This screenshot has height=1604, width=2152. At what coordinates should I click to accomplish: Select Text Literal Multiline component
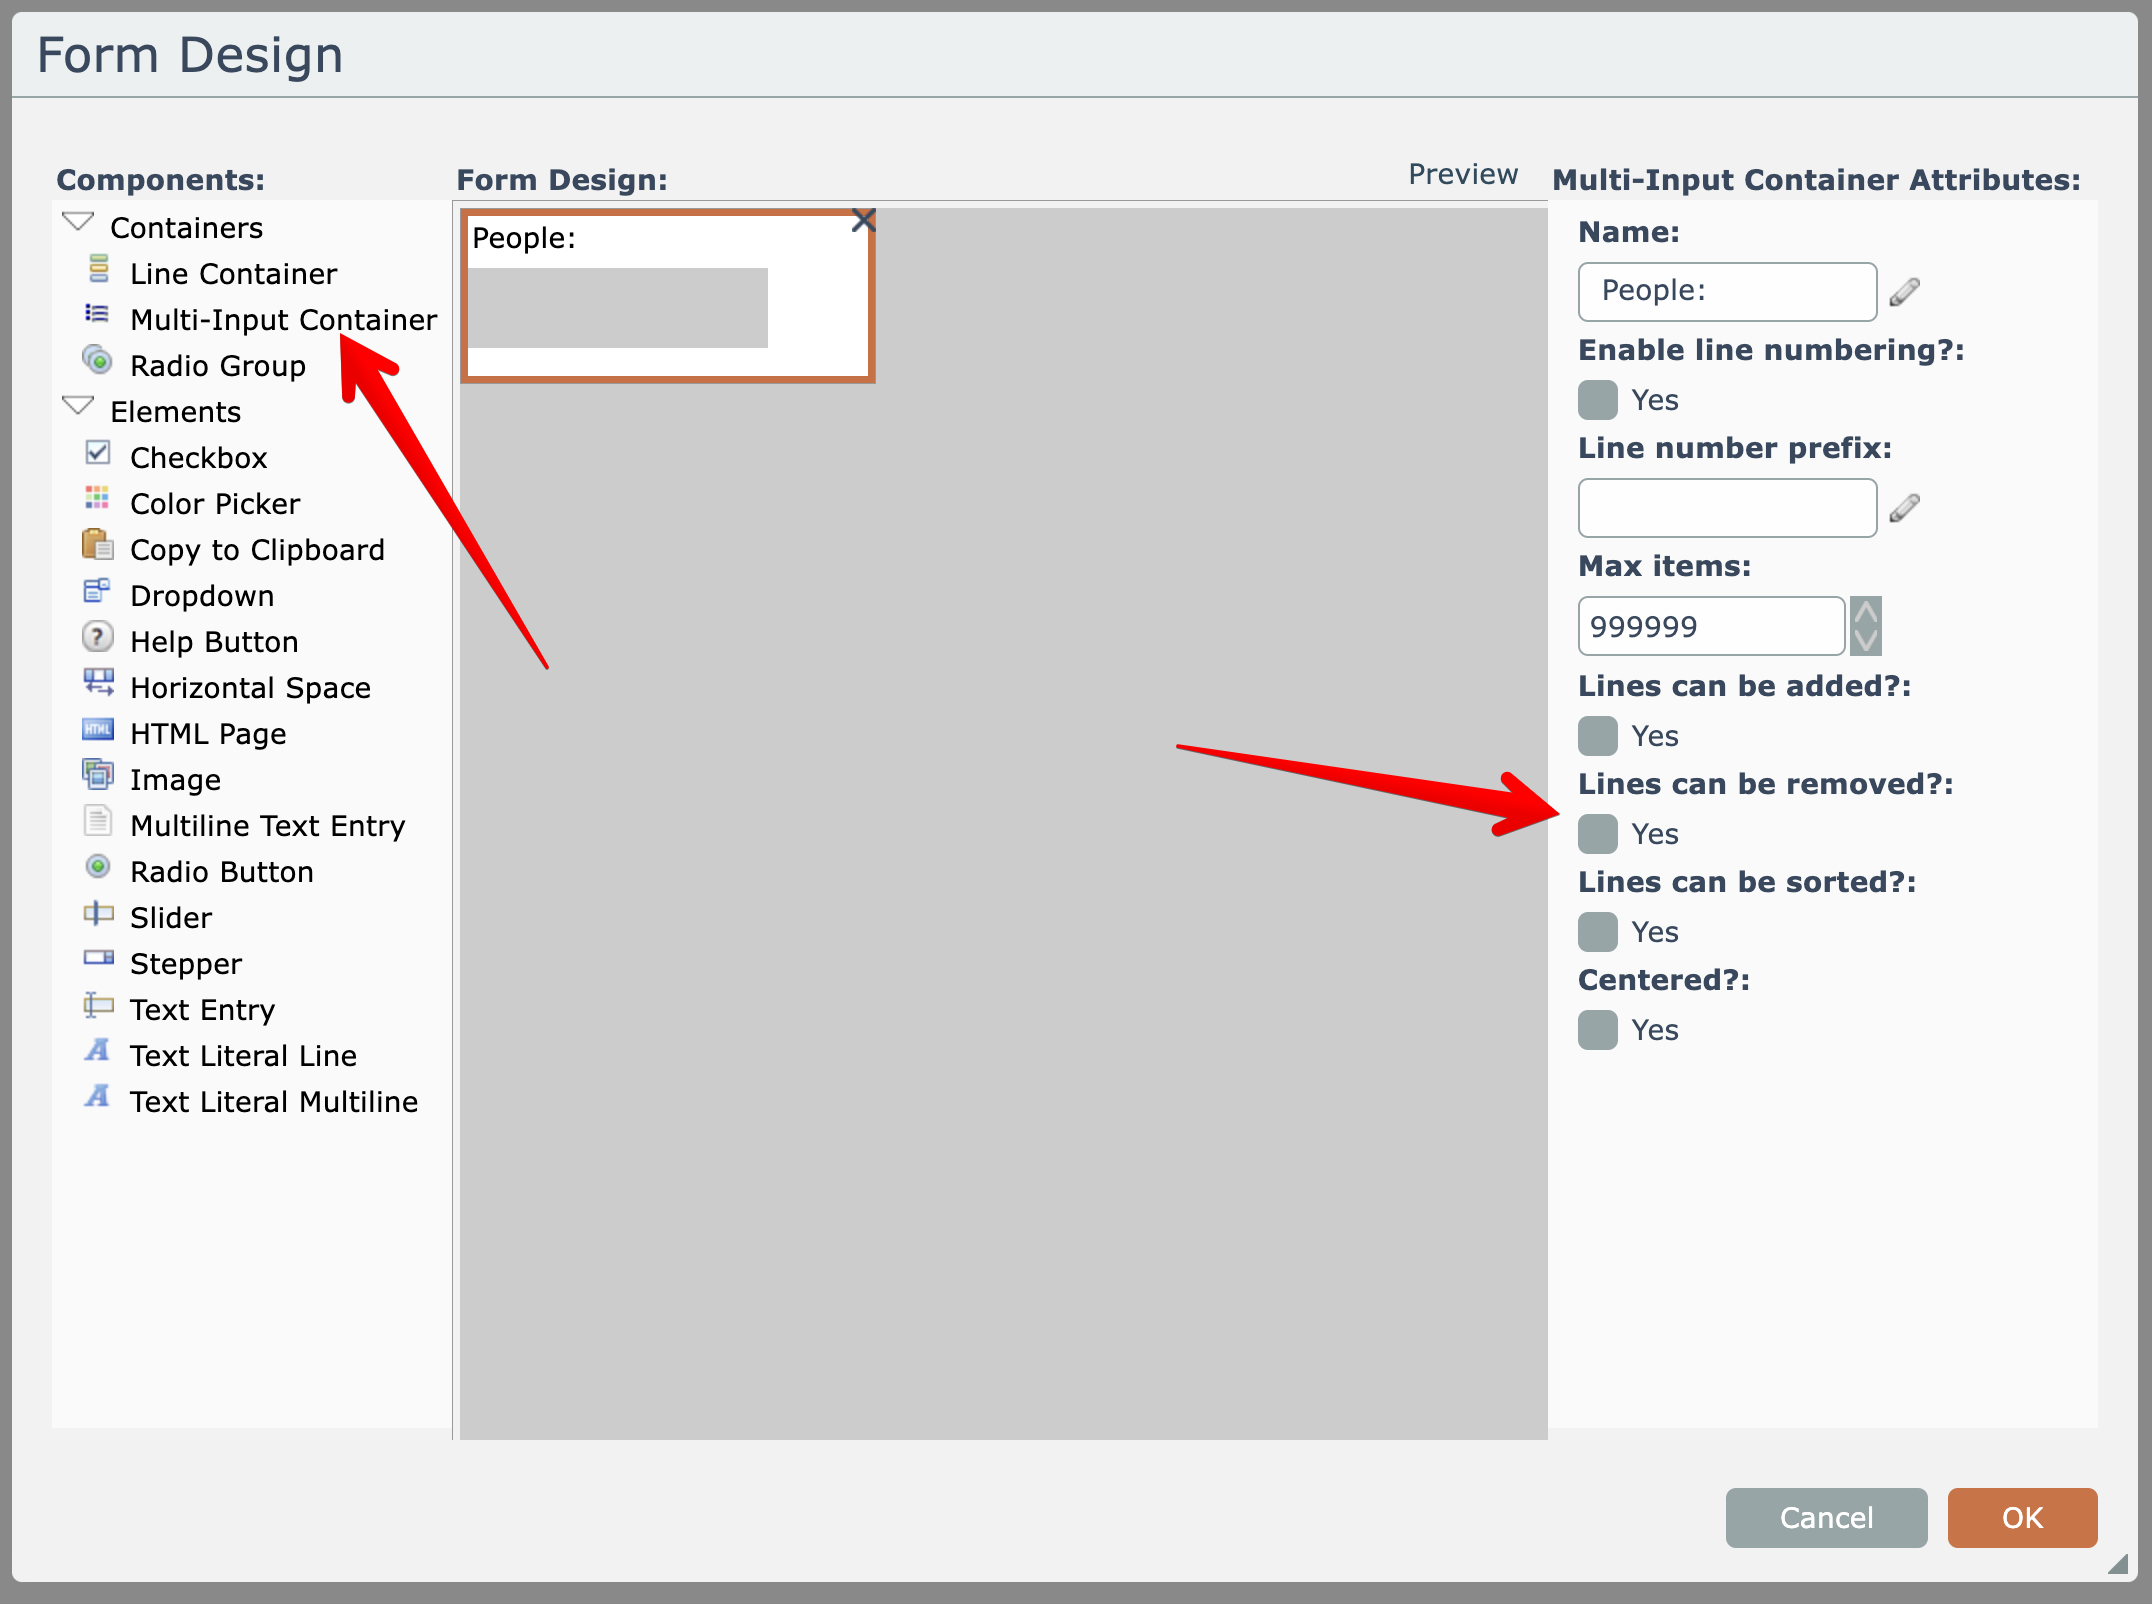click(x=273, y=1102)
